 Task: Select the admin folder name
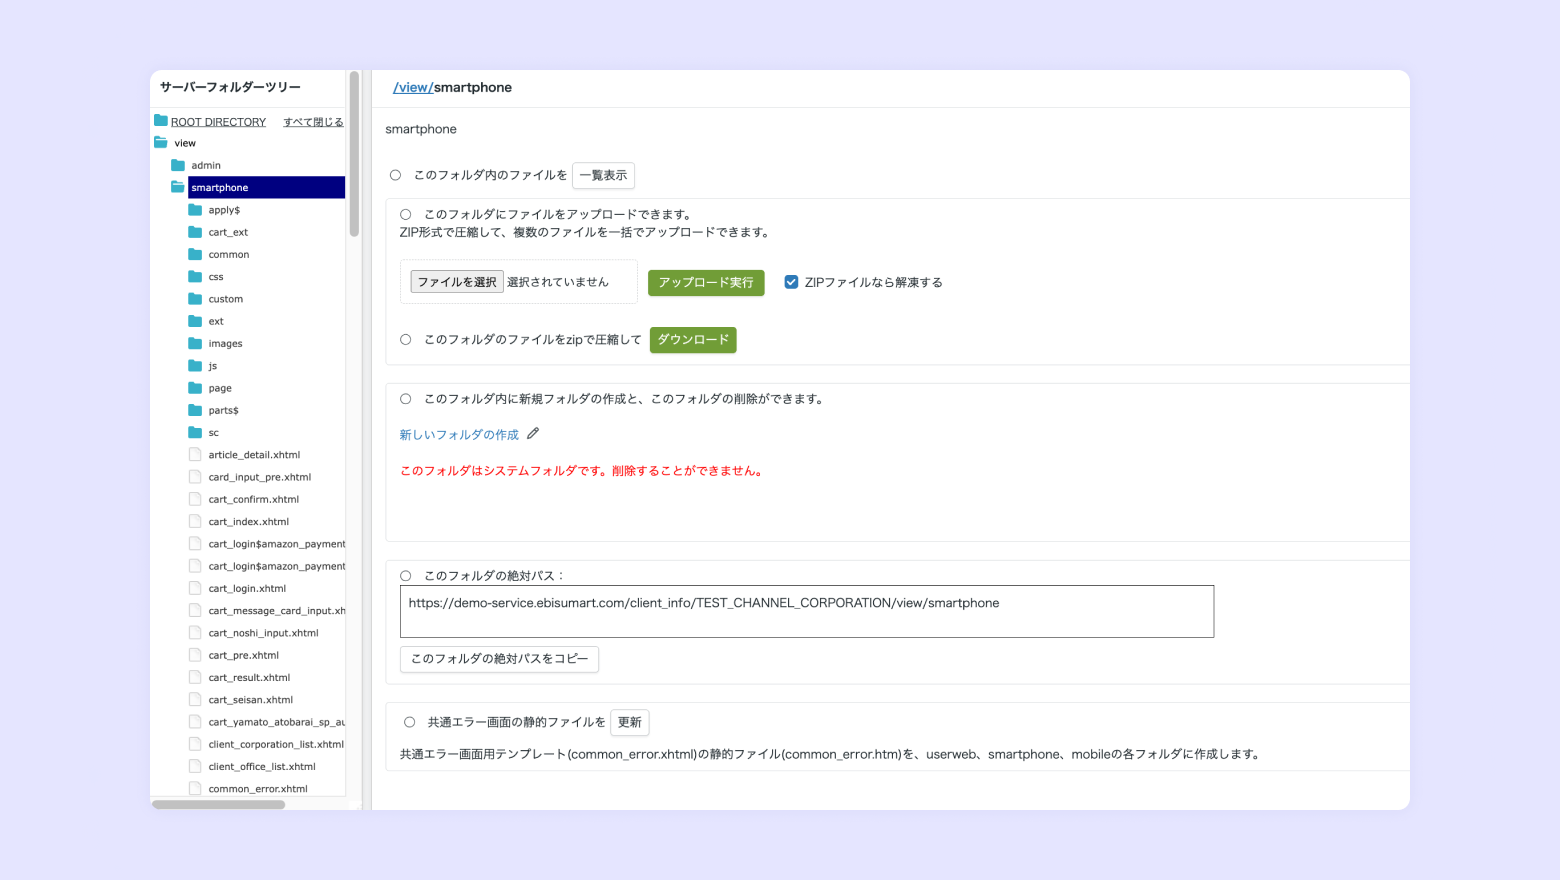206,165
